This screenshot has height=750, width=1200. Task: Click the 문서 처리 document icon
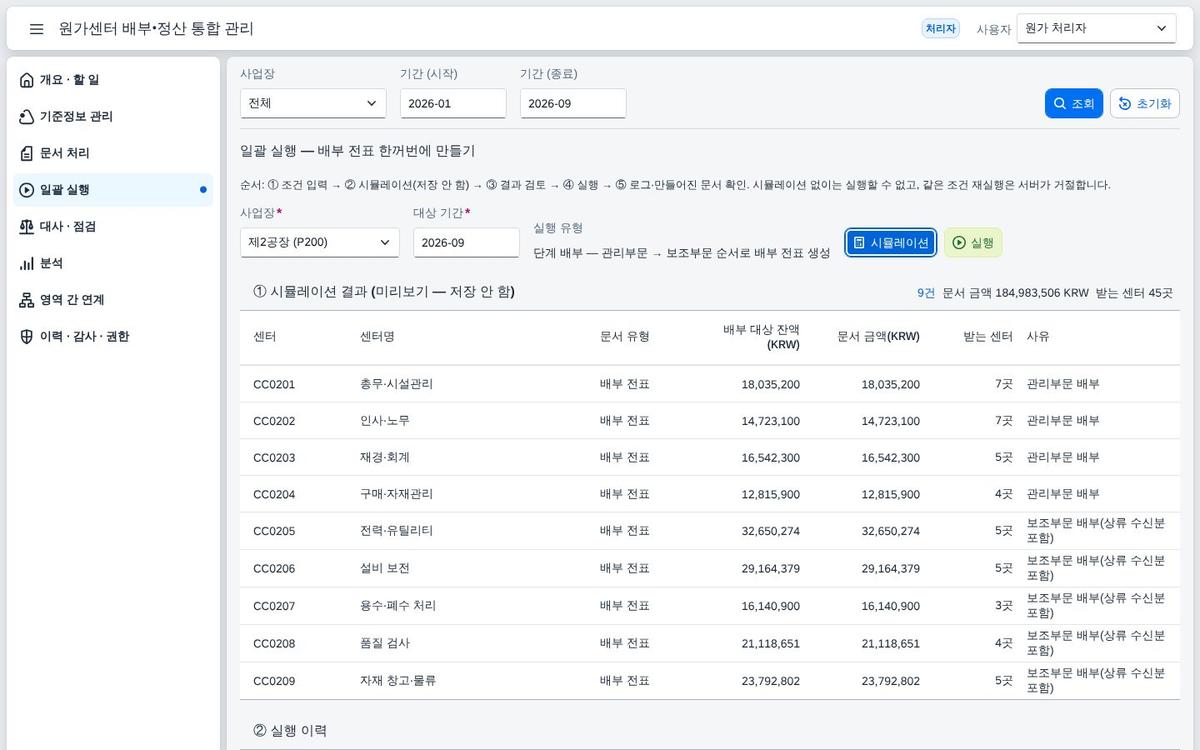27,153
